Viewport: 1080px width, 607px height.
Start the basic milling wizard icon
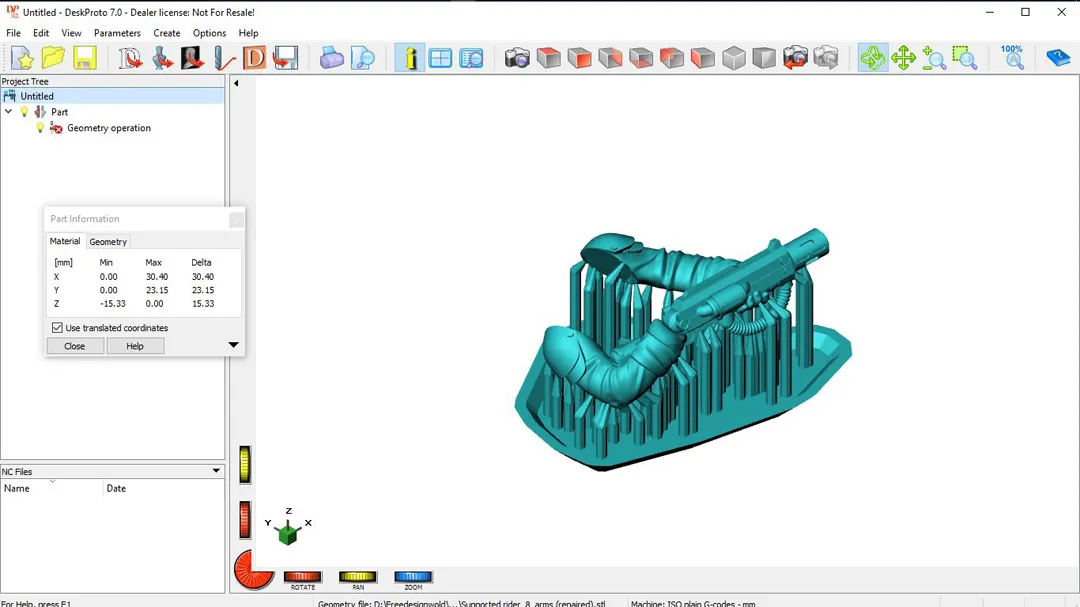click(129, 58)
